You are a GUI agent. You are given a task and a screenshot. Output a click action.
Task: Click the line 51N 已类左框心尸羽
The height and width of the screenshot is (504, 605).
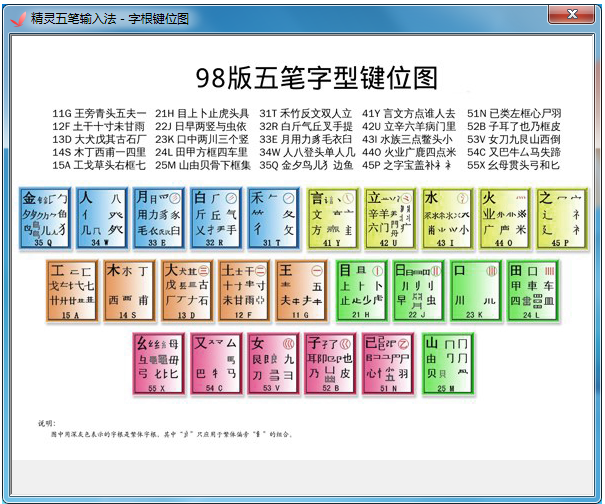(x=514, y=113)
